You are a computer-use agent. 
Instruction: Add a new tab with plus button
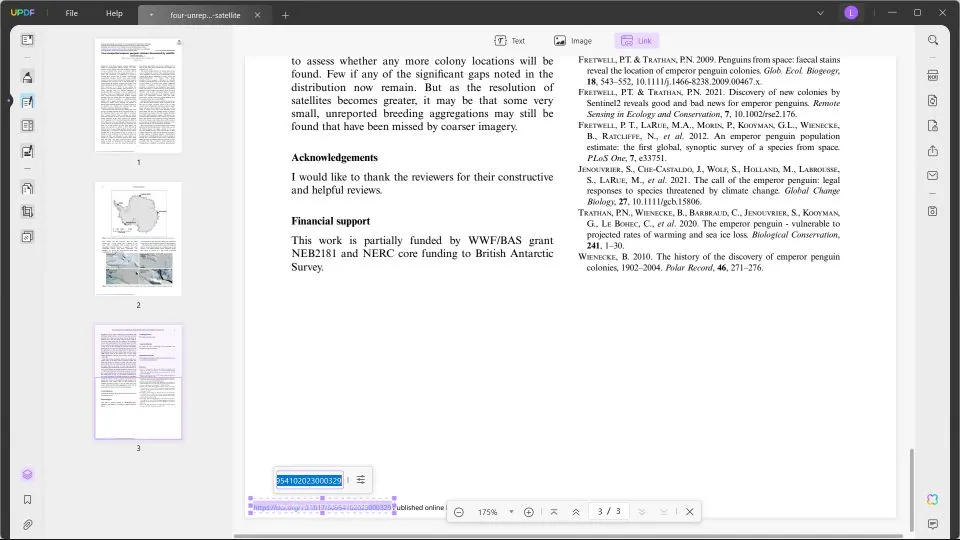285,15
